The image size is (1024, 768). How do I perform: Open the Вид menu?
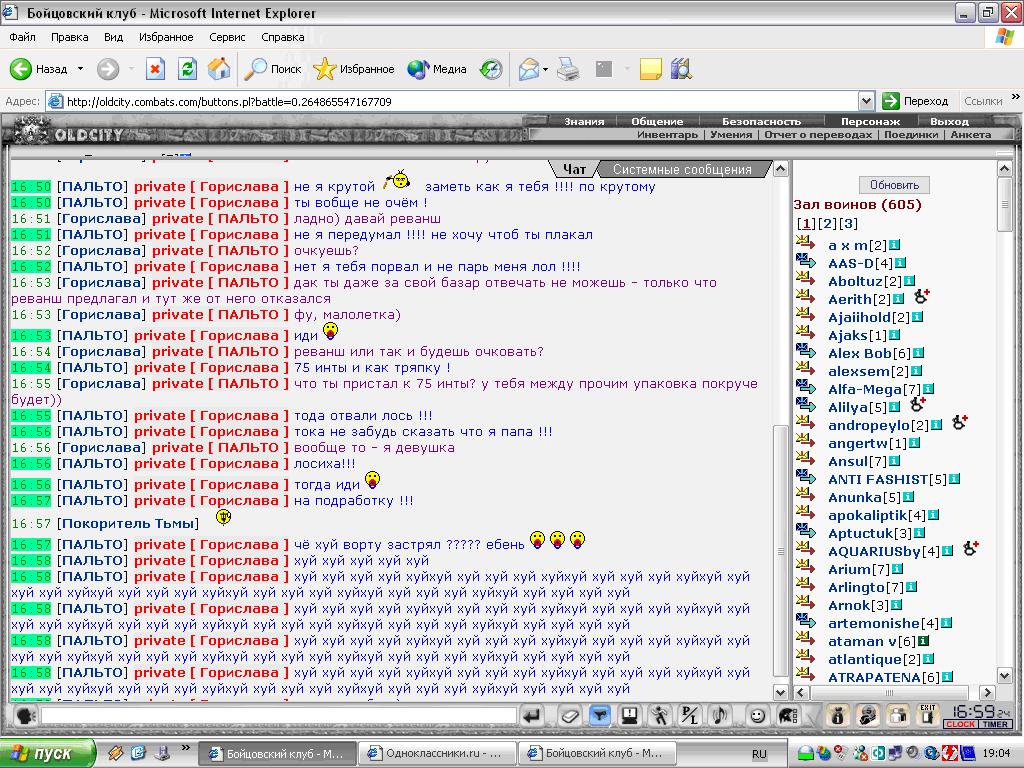(x=114, y=37)
